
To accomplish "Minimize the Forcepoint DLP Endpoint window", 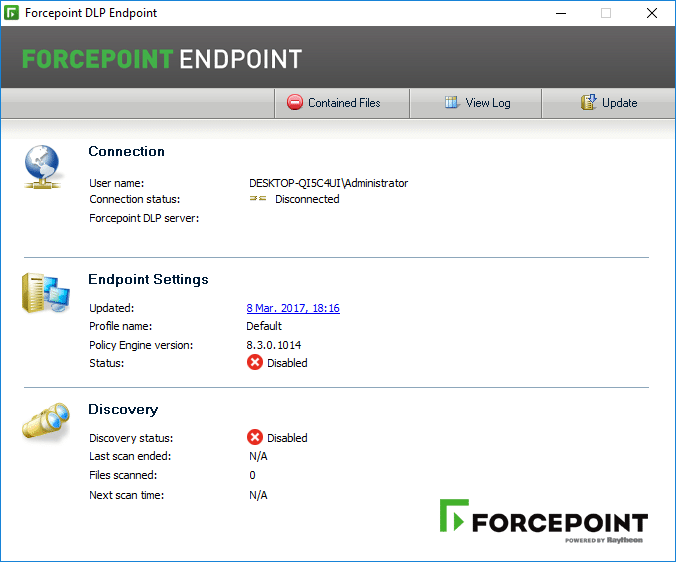I will (561, 13).
